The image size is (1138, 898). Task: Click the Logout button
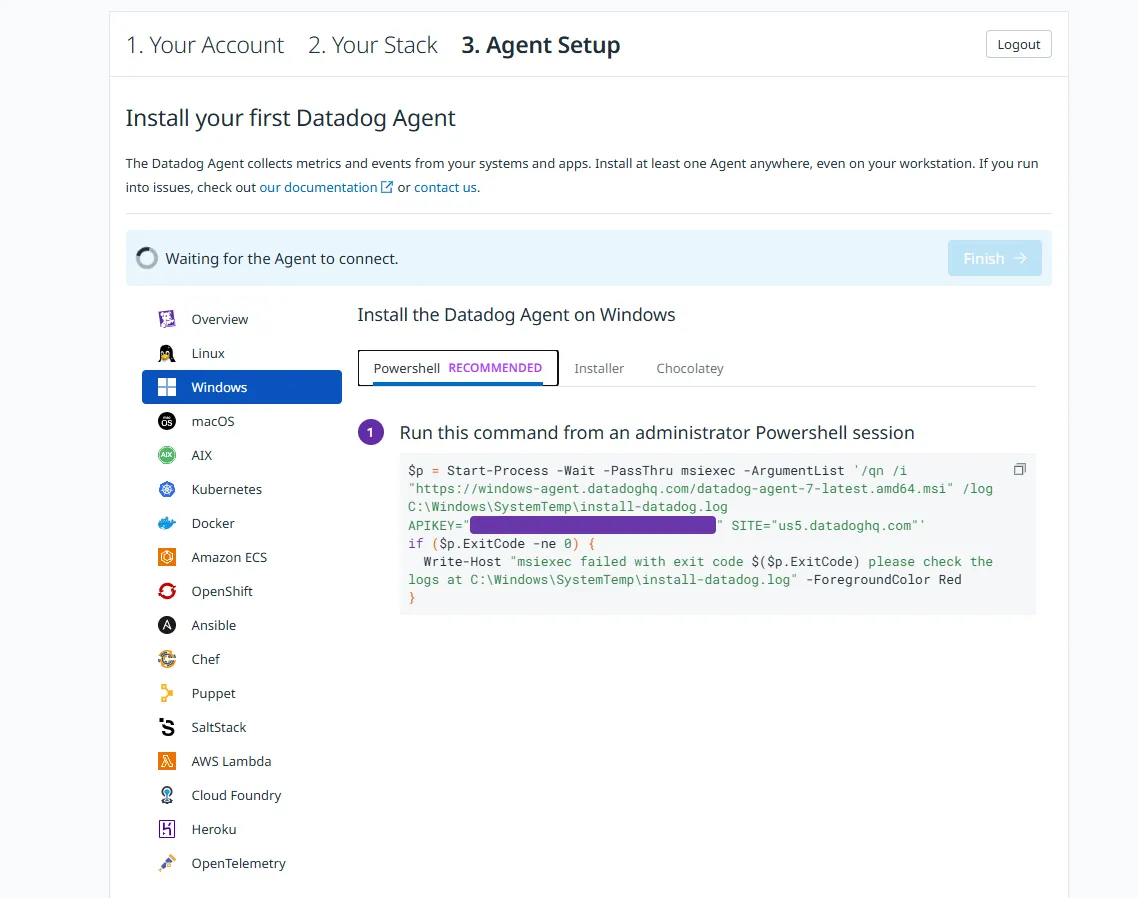1018,44
